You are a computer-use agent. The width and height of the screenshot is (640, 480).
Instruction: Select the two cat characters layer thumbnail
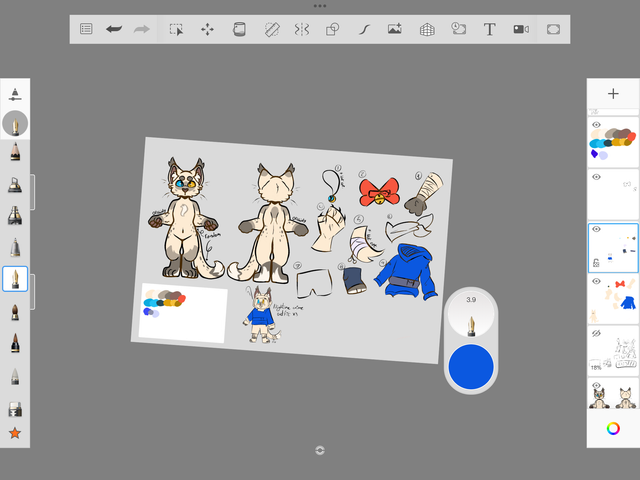point(613,394)
